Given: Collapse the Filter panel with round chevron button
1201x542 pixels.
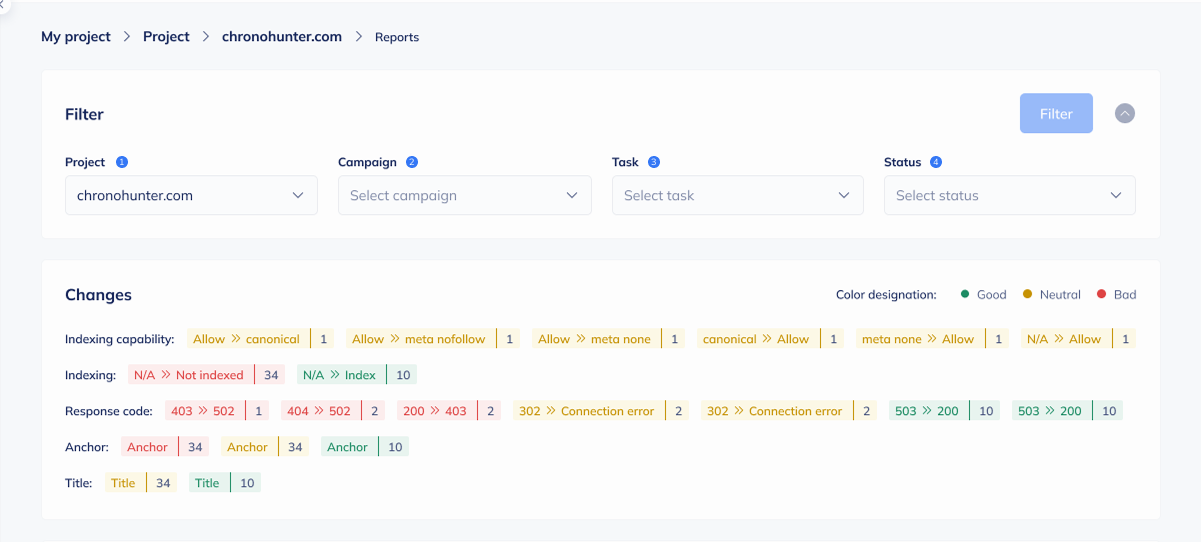Looking at the screenshot, I should tap(1125, 114).
